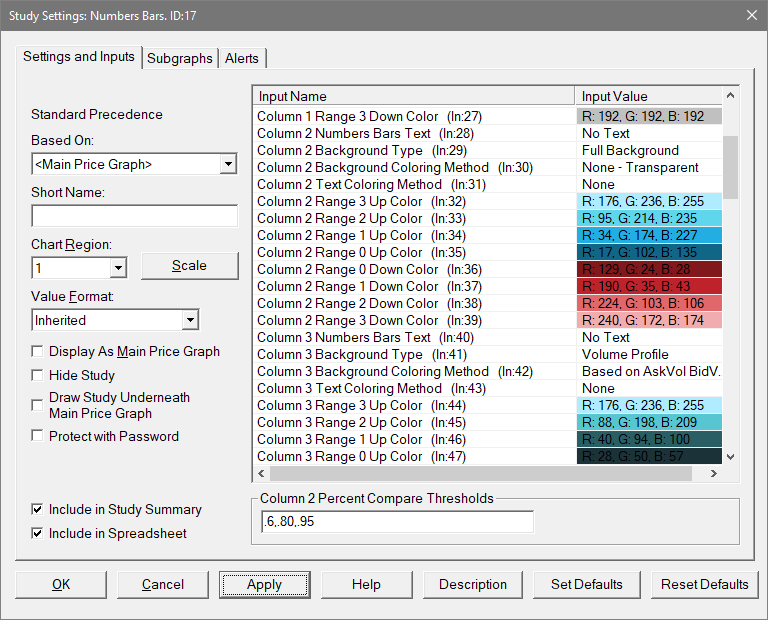Expand the Based On dropdown
This screenshot has height=620, width=768.
click(x=228, y=164)
